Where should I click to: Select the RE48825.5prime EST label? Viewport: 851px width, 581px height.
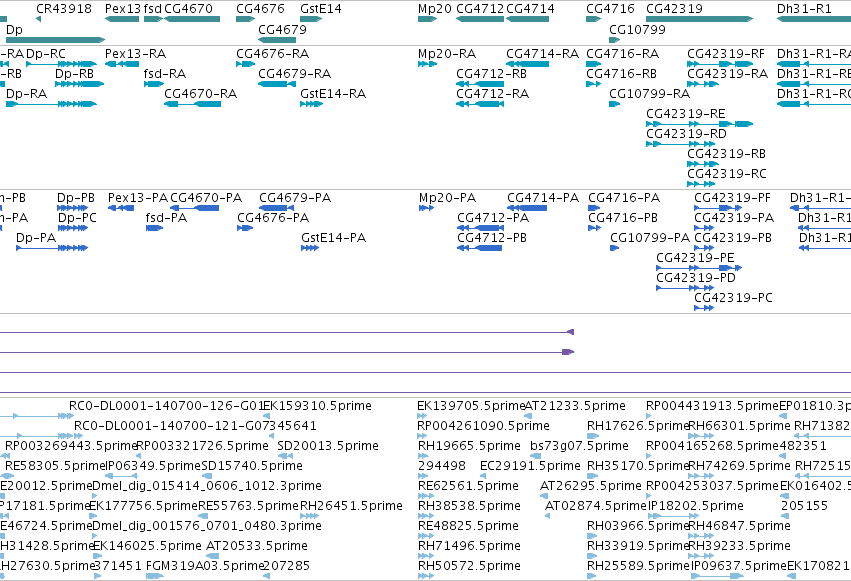[468, 526]
